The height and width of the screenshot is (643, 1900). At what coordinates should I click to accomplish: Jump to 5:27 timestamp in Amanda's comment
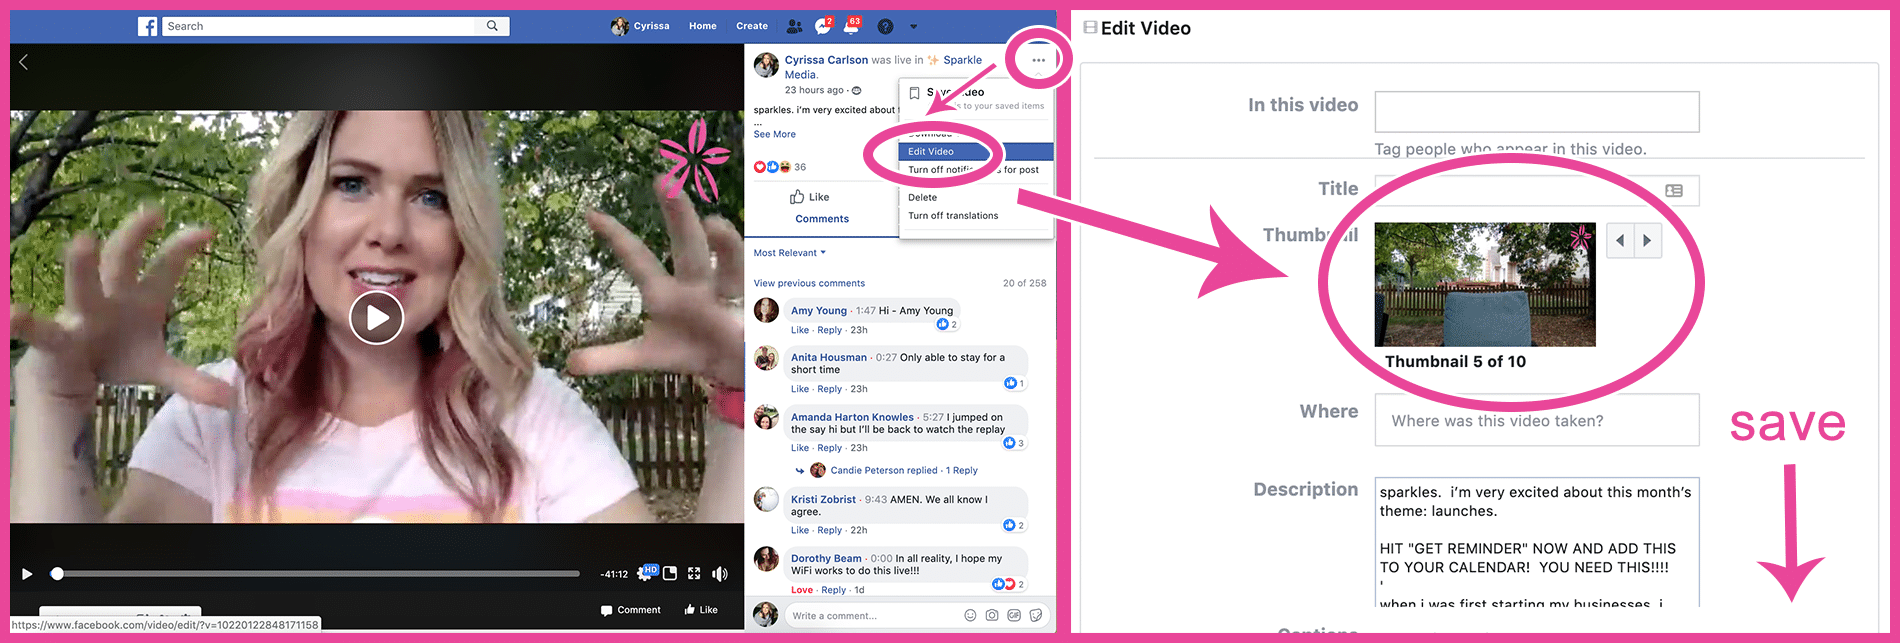point(933,417)
